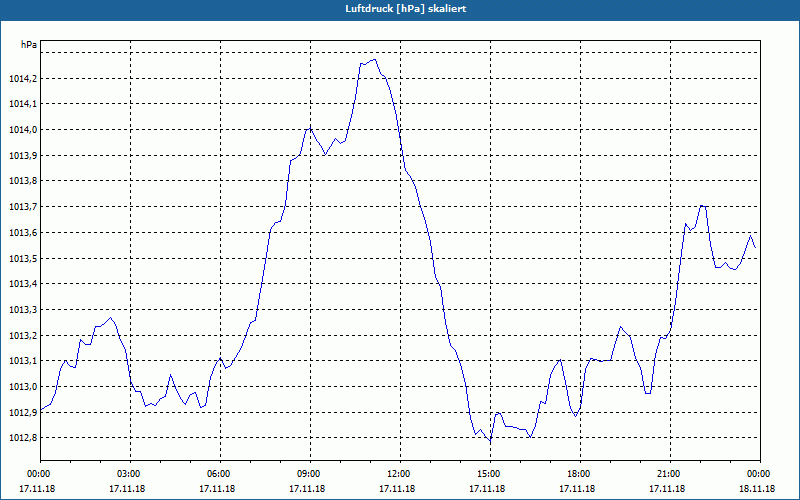Select the 1012,8 y-axis label
The width and height of the screenshot is (800, 500).
(23, 438)
